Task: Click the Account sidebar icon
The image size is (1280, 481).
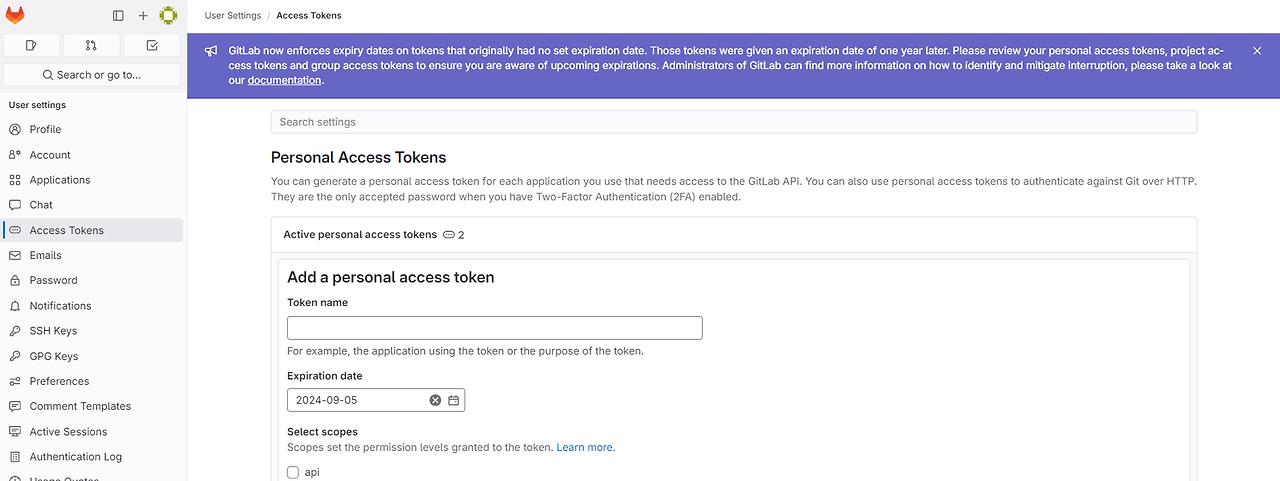Action: (x=15, y=155)
